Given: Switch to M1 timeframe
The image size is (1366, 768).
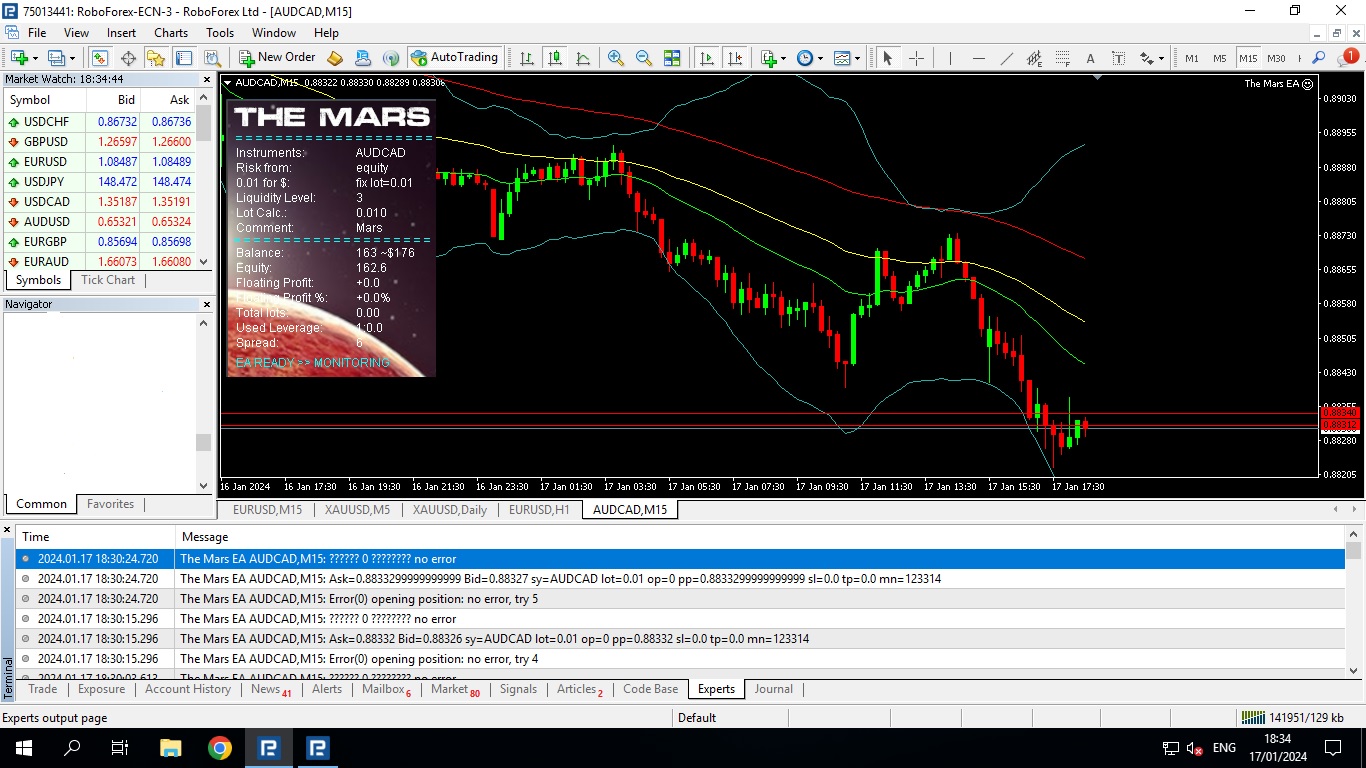Looking at the screenshot, I should 1192,58.
